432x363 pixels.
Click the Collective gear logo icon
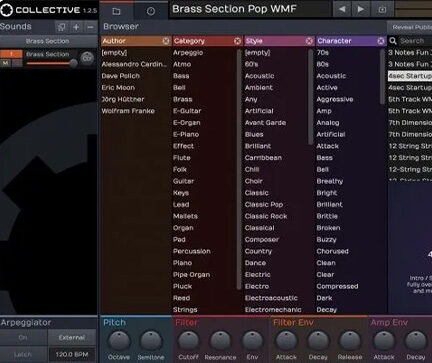(6, 10)
